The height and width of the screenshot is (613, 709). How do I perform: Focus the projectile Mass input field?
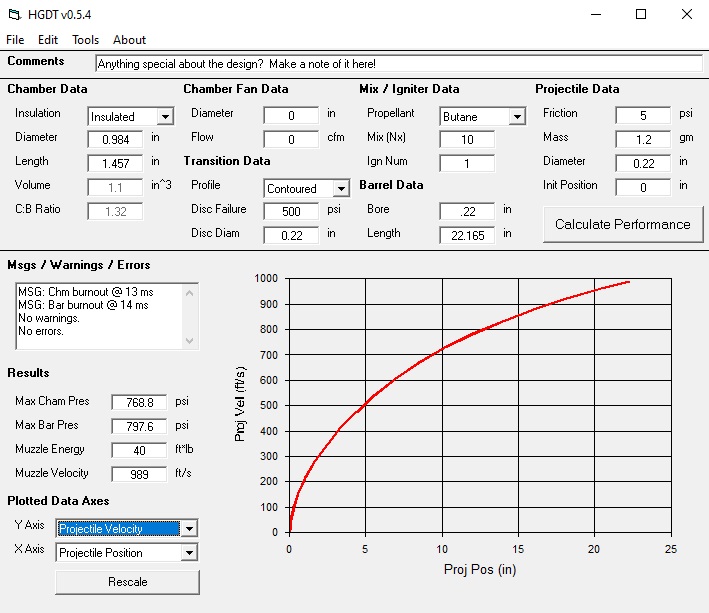pos(642,140)
